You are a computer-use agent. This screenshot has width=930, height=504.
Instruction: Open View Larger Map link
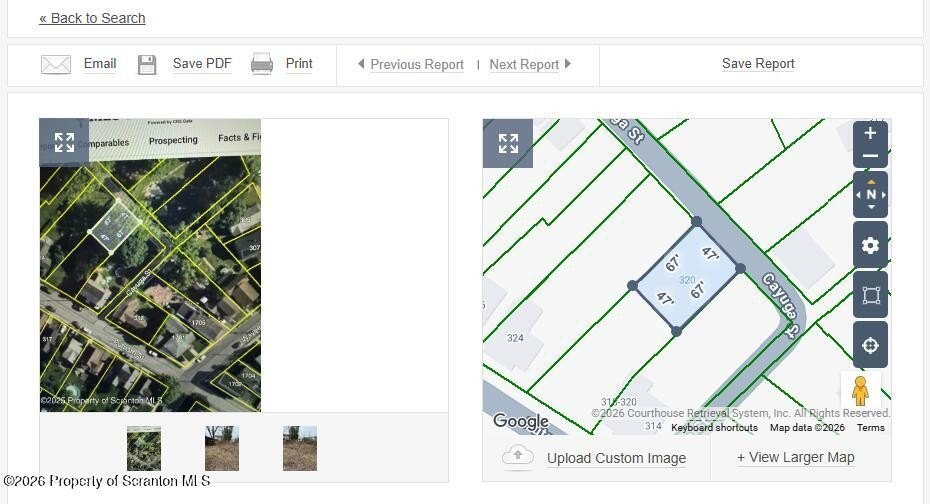point(795,457)
